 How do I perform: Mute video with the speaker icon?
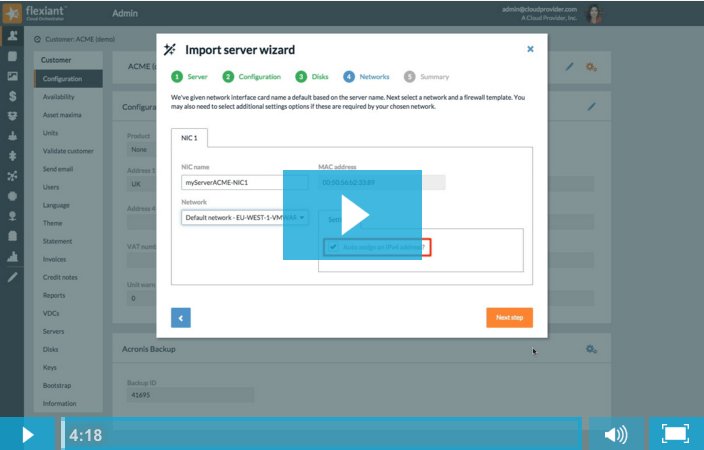pyautogui.click(x=616, y=434)
